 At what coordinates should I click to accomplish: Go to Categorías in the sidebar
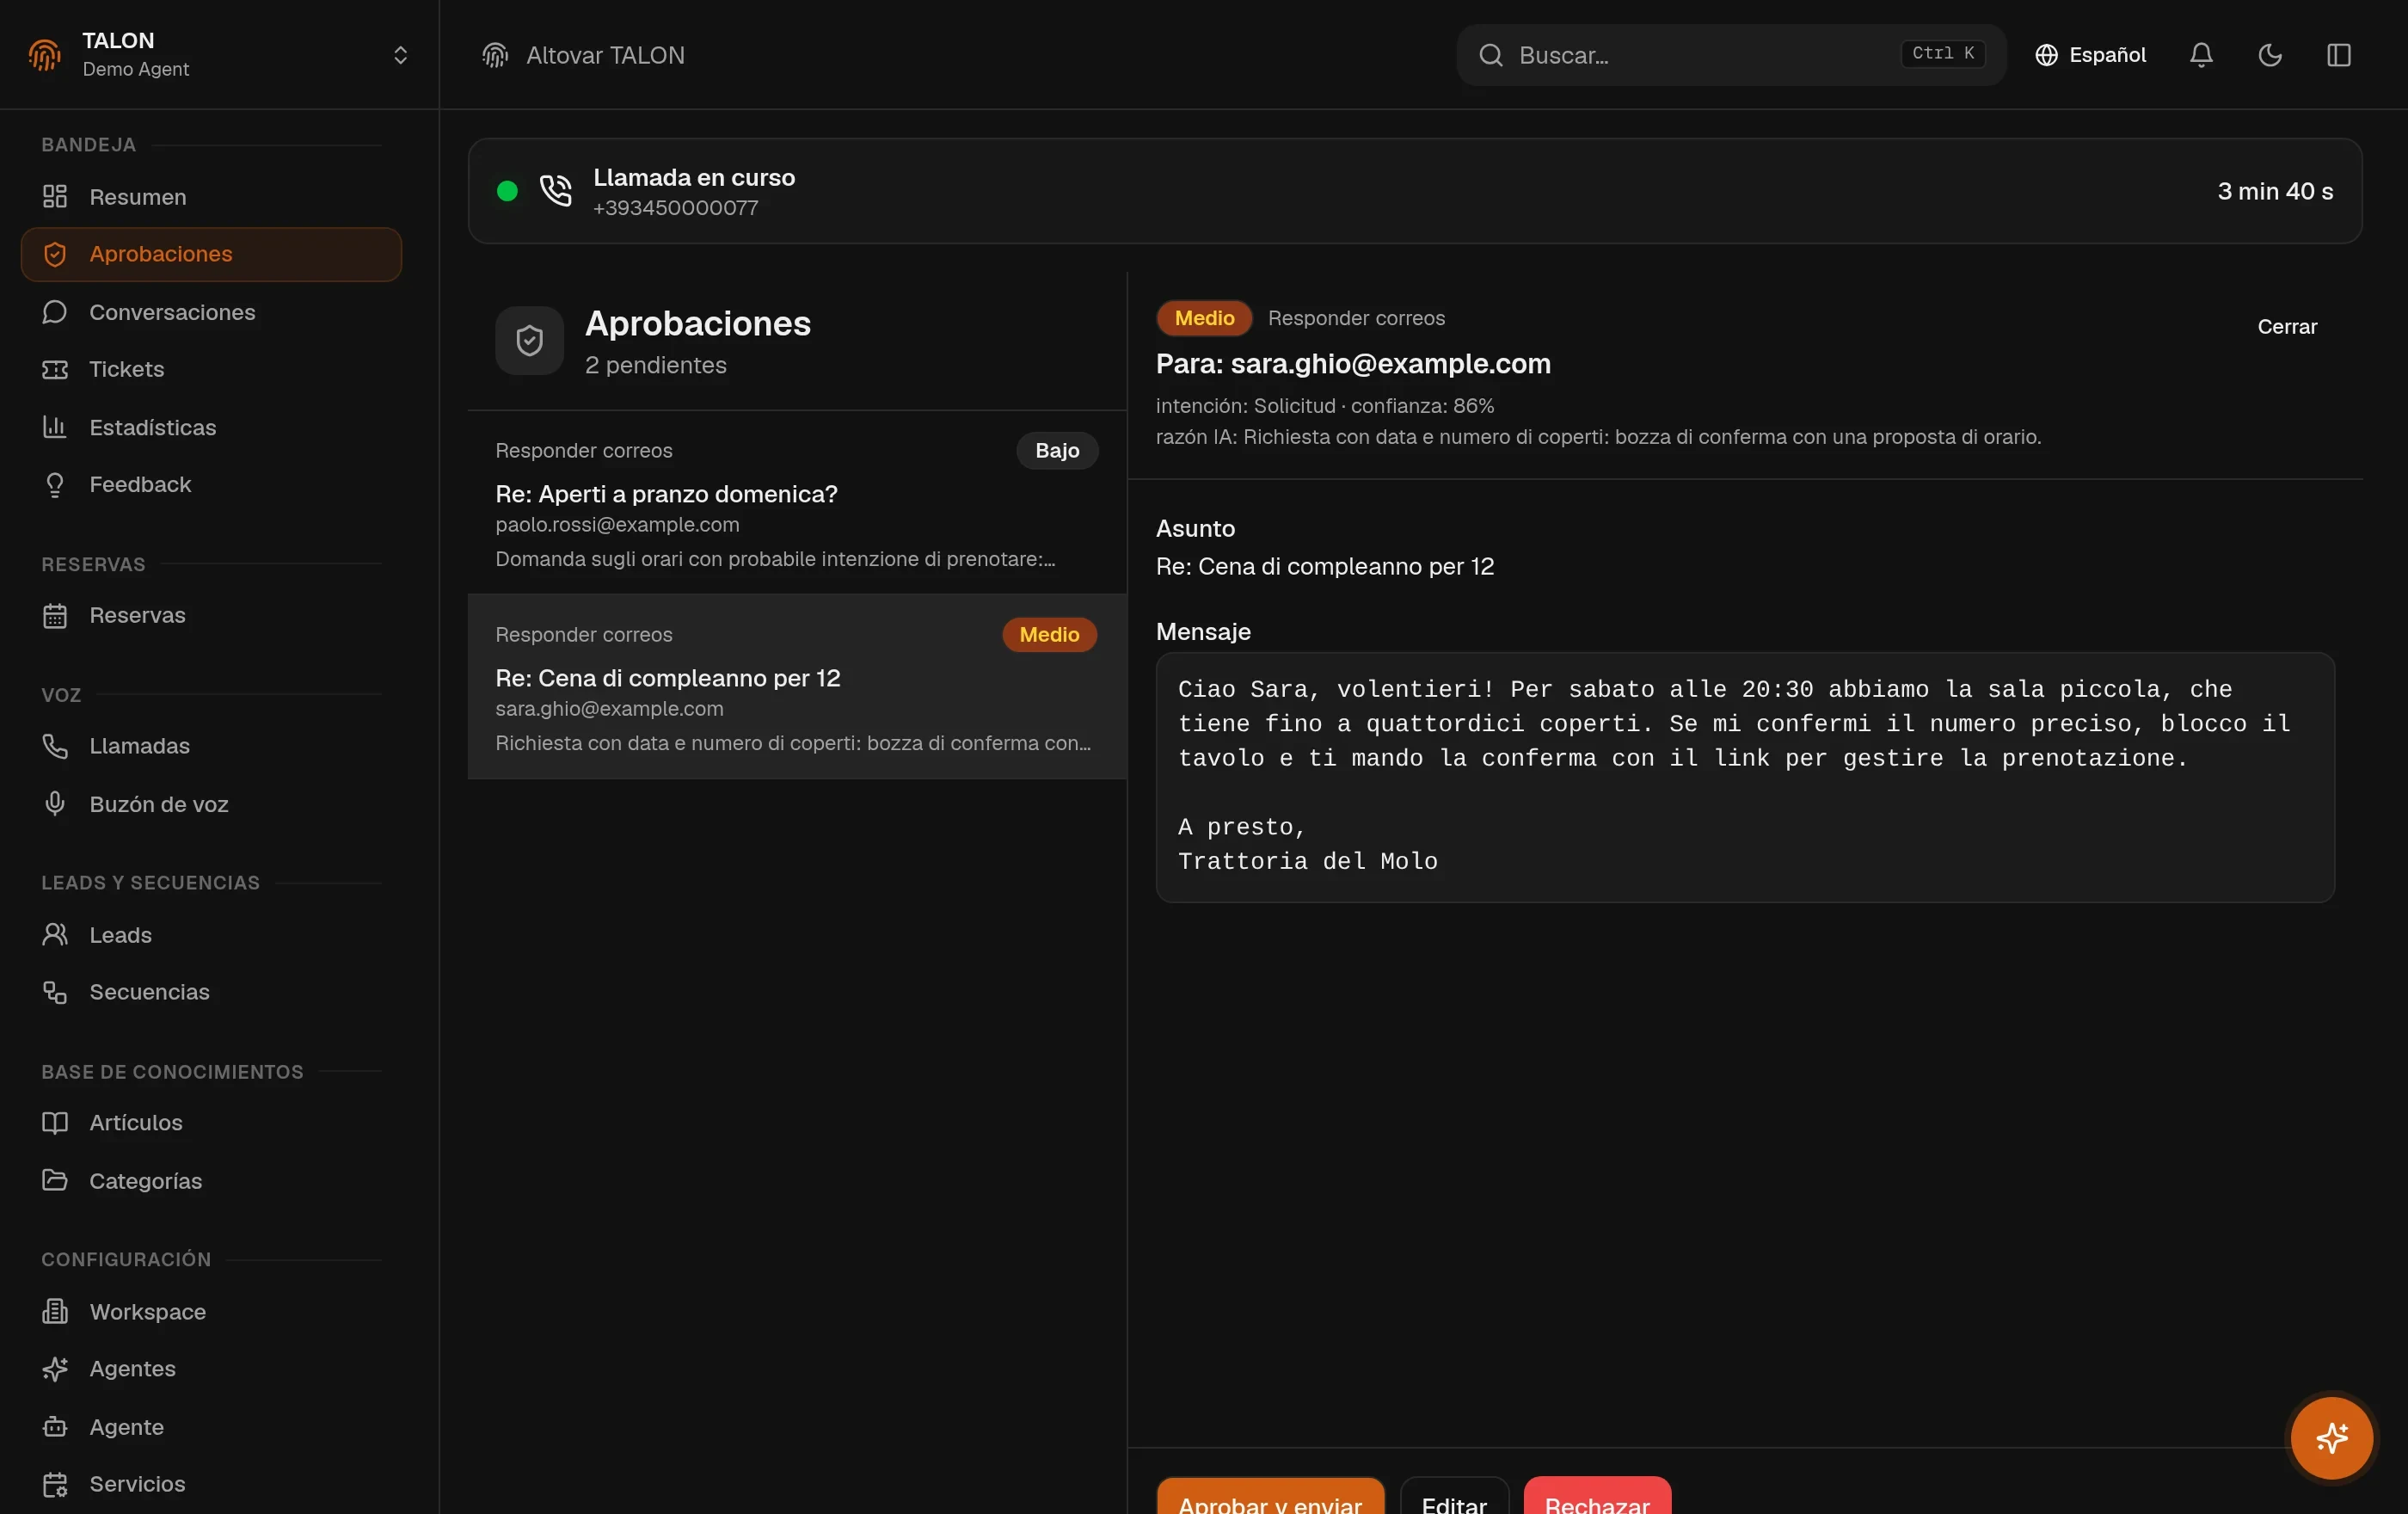click(x=211, y=1180)
